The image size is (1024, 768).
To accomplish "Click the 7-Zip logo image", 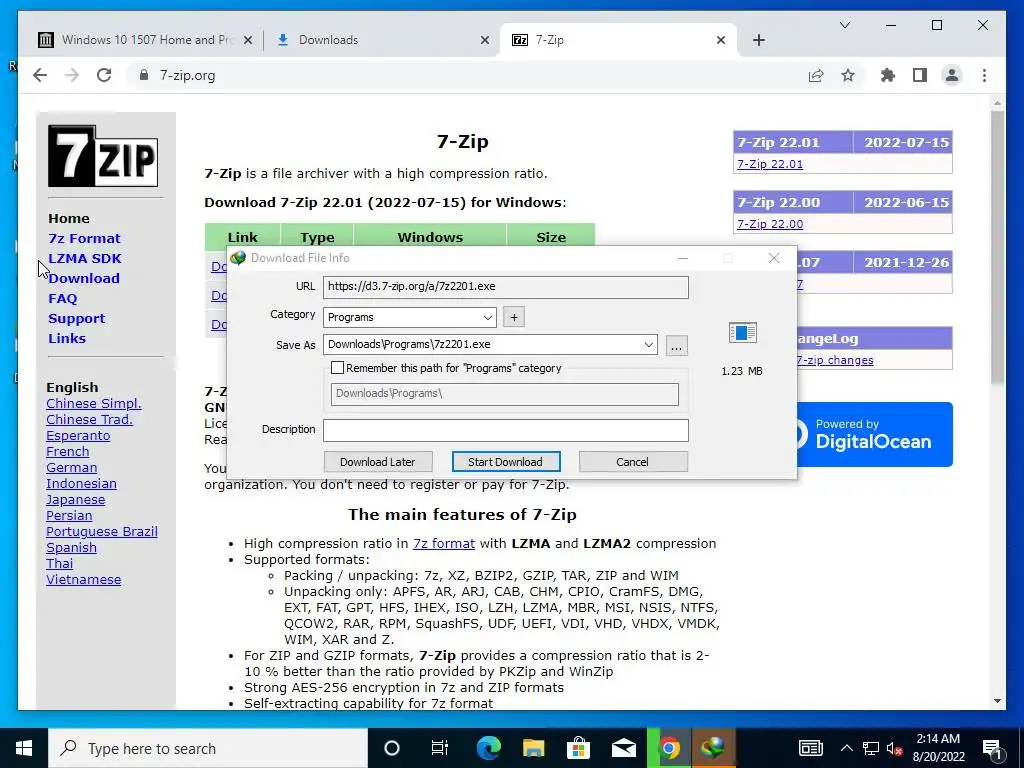I will (x=103, y=157).
